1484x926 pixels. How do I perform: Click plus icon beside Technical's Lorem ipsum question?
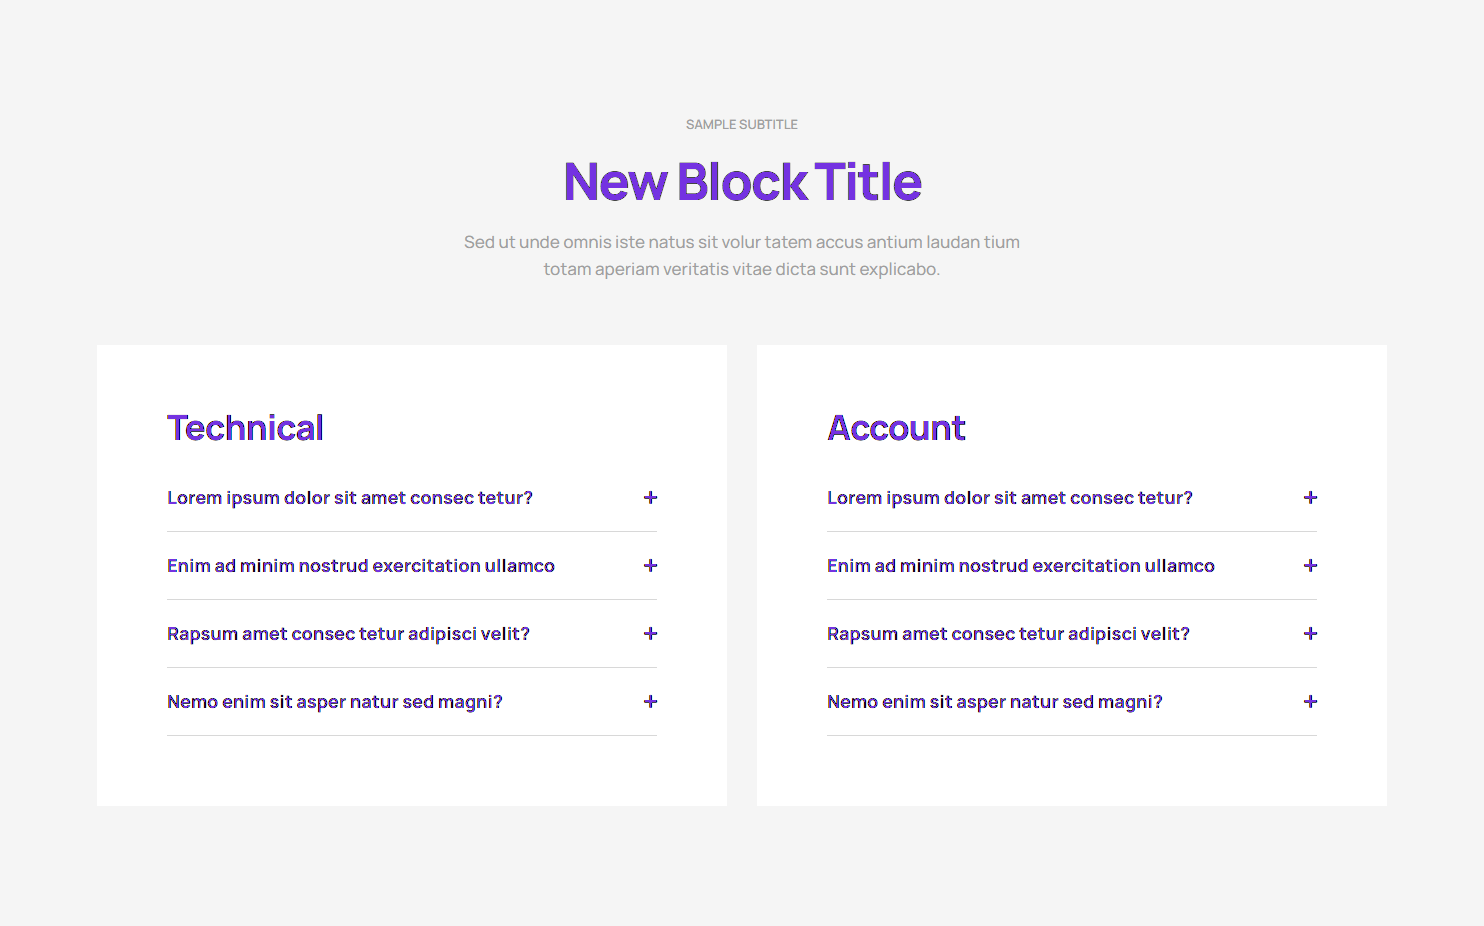pyautogui.click(x=650, y=498)
